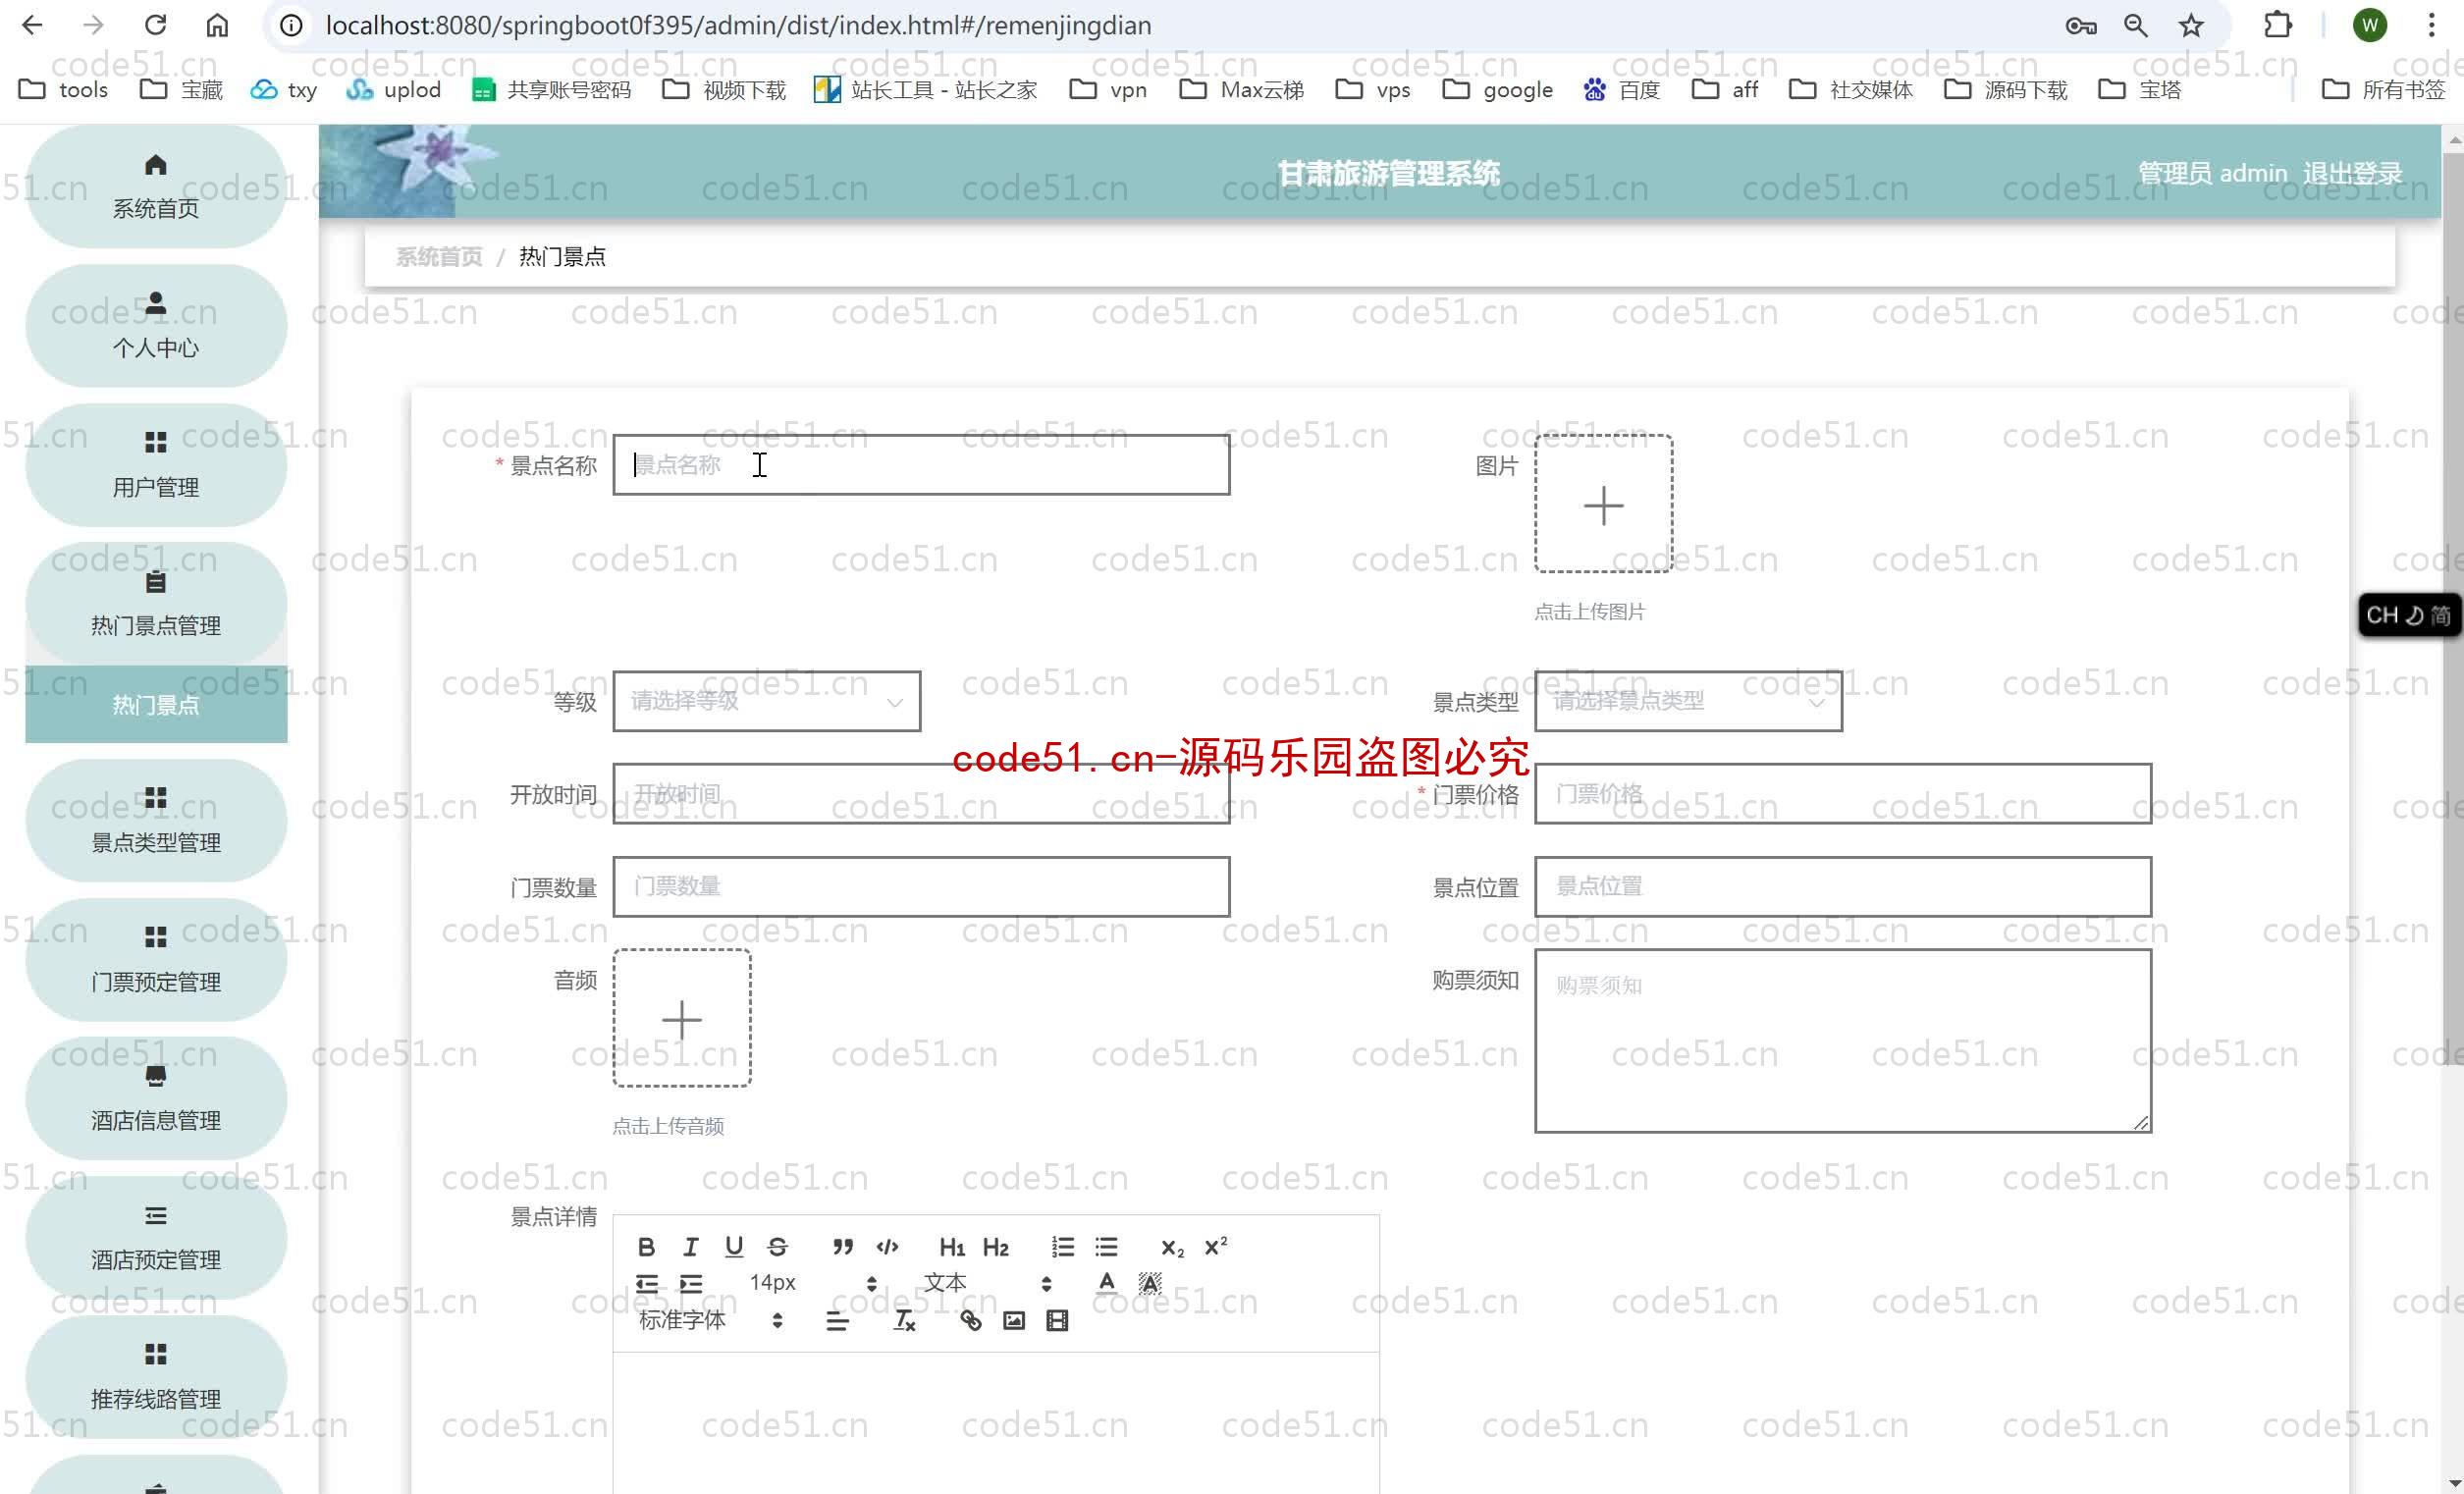This screenshot has width=2464, height=1494.
Task: Upload audio via 音频 plus box
Action: [682, 1019]
